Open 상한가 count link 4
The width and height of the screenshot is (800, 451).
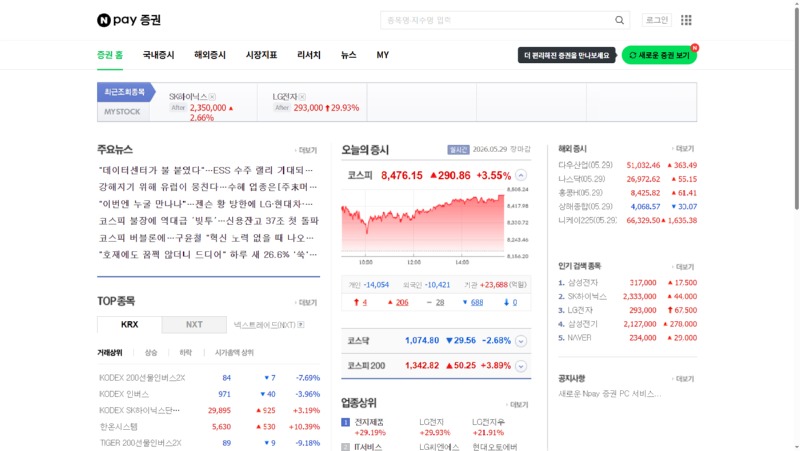click(x=364, y=303)
